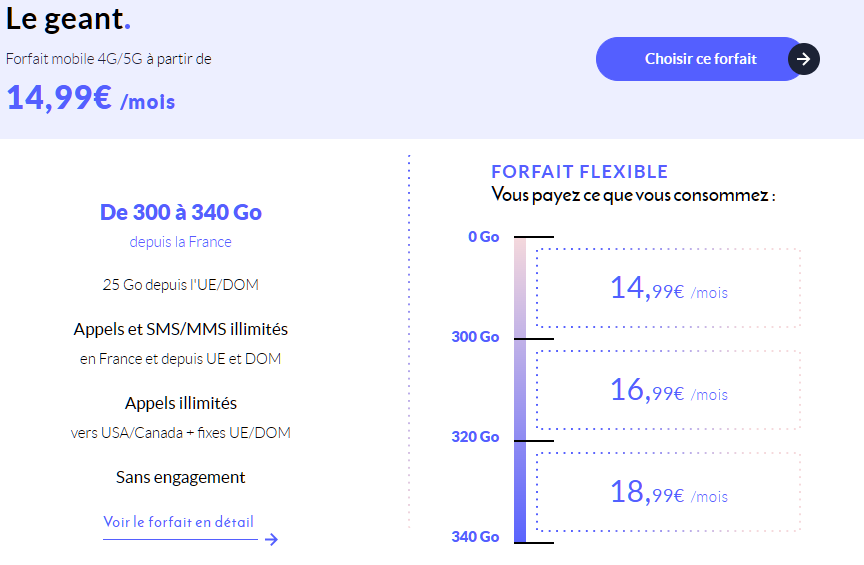Viewport: 864px width, 565px height.
Task: Click the "Sans engagement" text
Action: tap(181, 477)
